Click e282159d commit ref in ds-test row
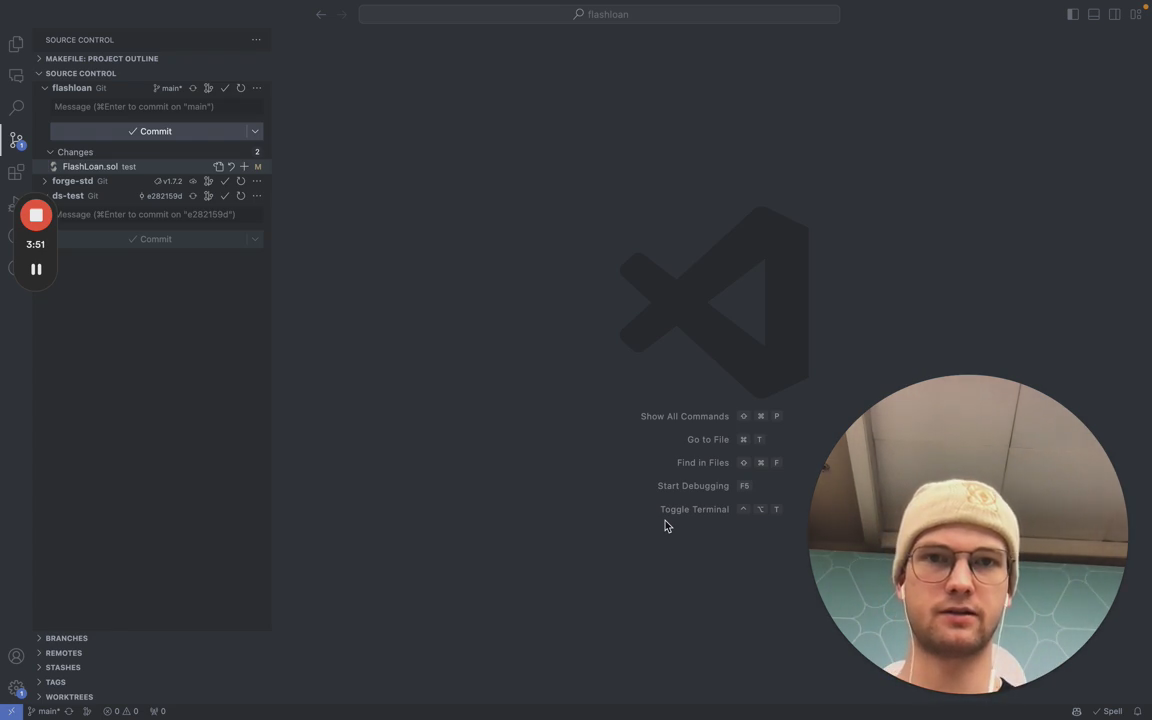This screenshot has height=720, width=1152. pos(160,196)
